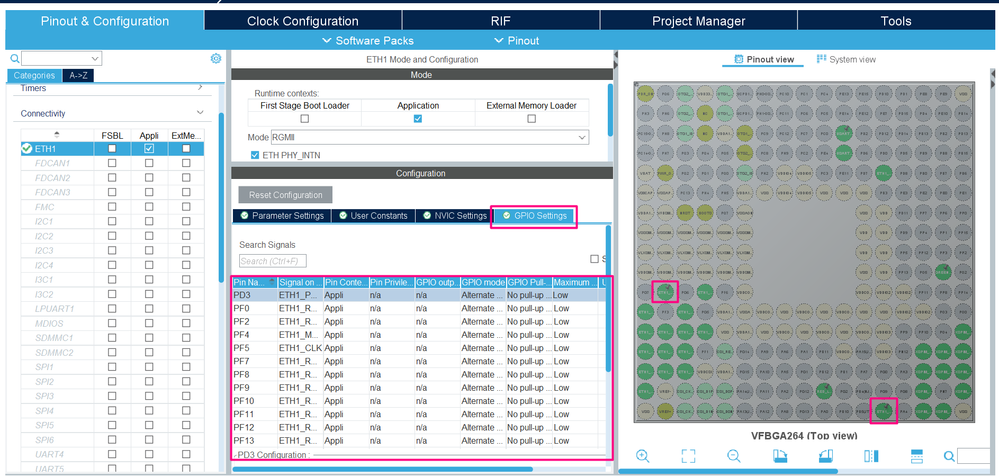Switch to the Clock Configuration tab
Screen dimensions: 999x476
[302, 21]
